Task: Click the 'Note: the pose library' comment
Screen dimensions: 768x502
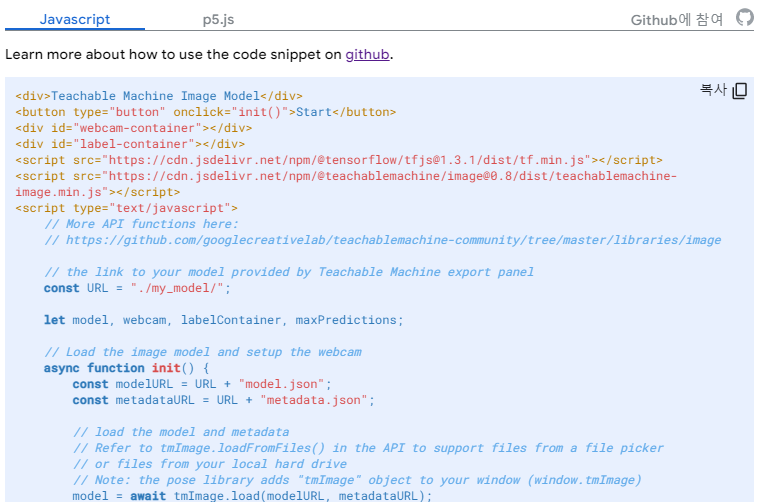Action: (357, 480)
